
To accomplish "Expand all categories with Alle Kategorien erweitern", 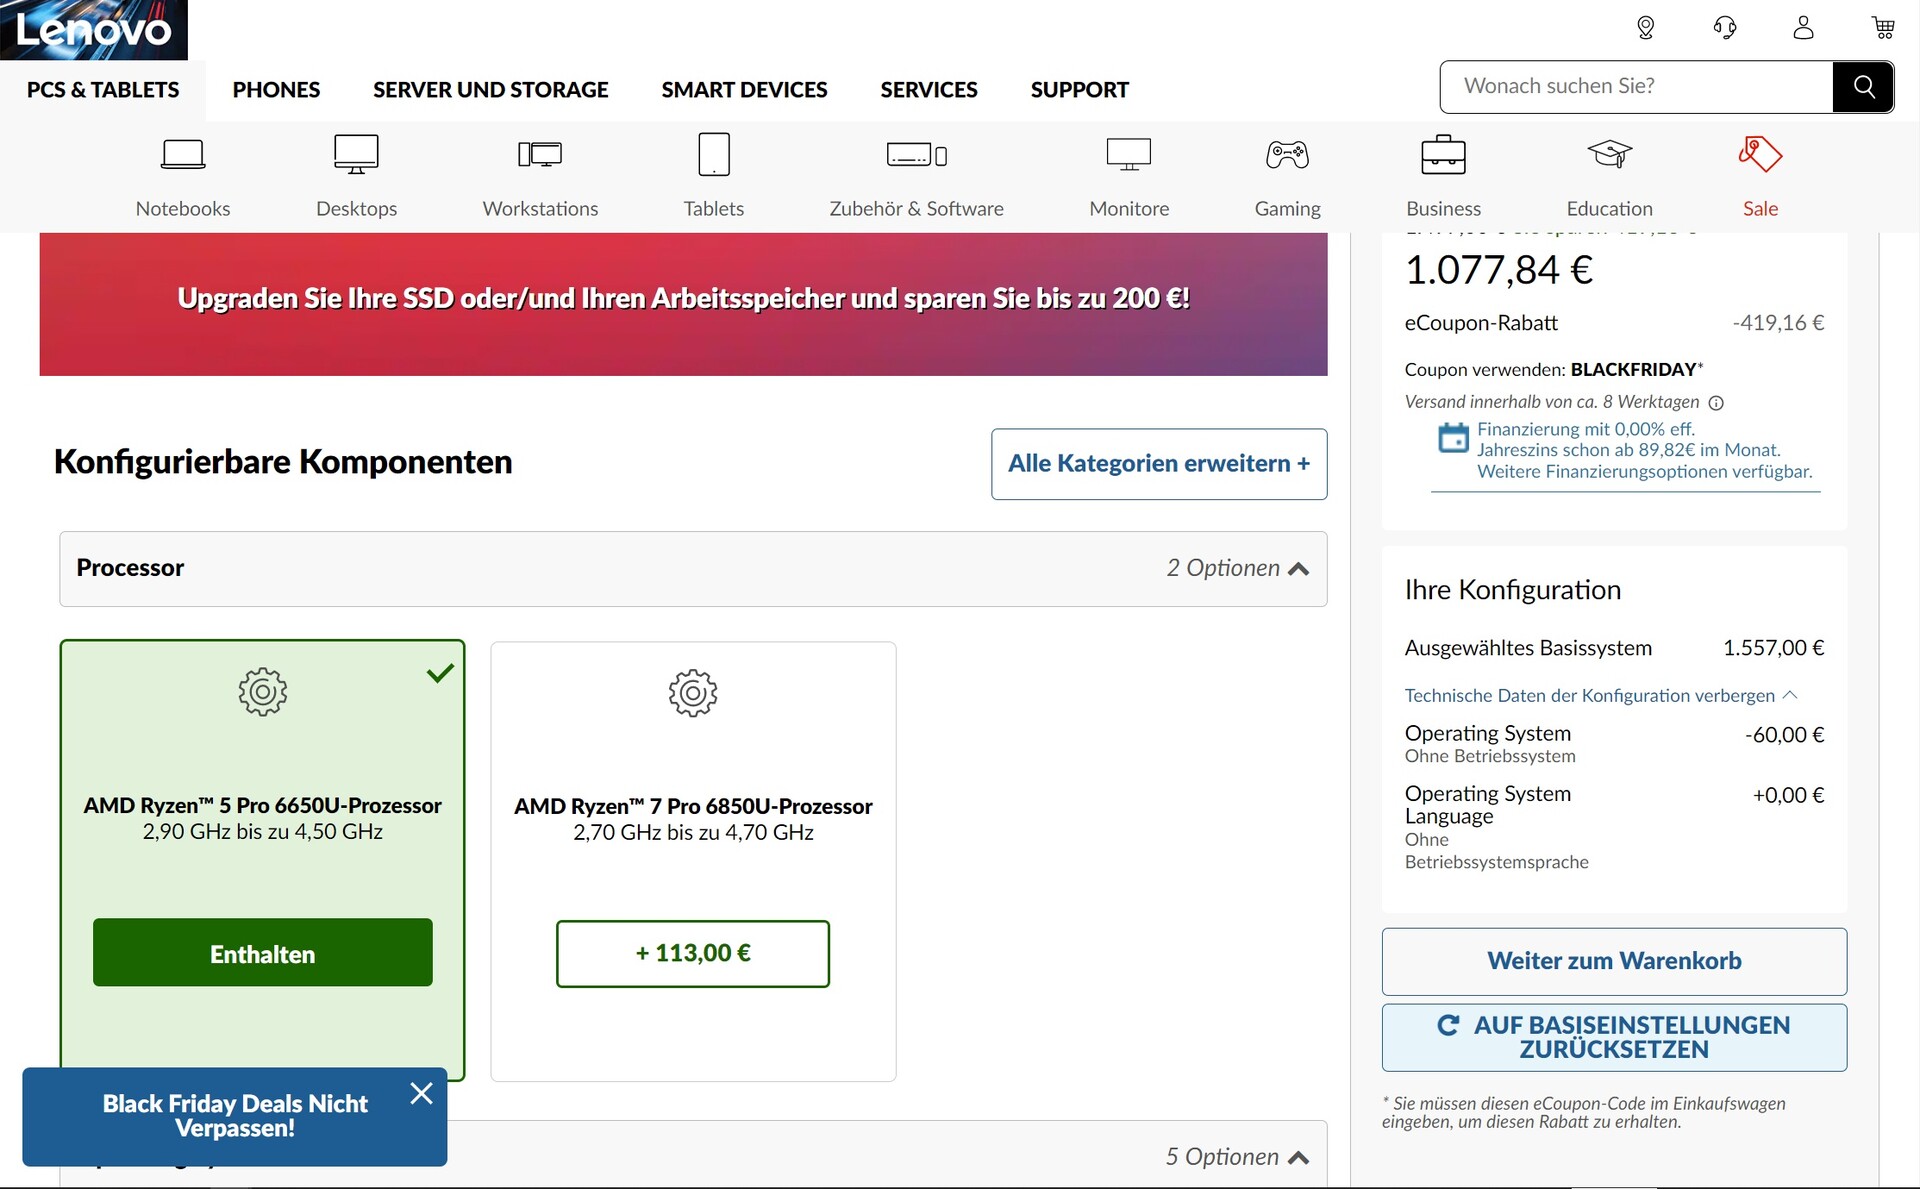I will (x=1158, y=464).
